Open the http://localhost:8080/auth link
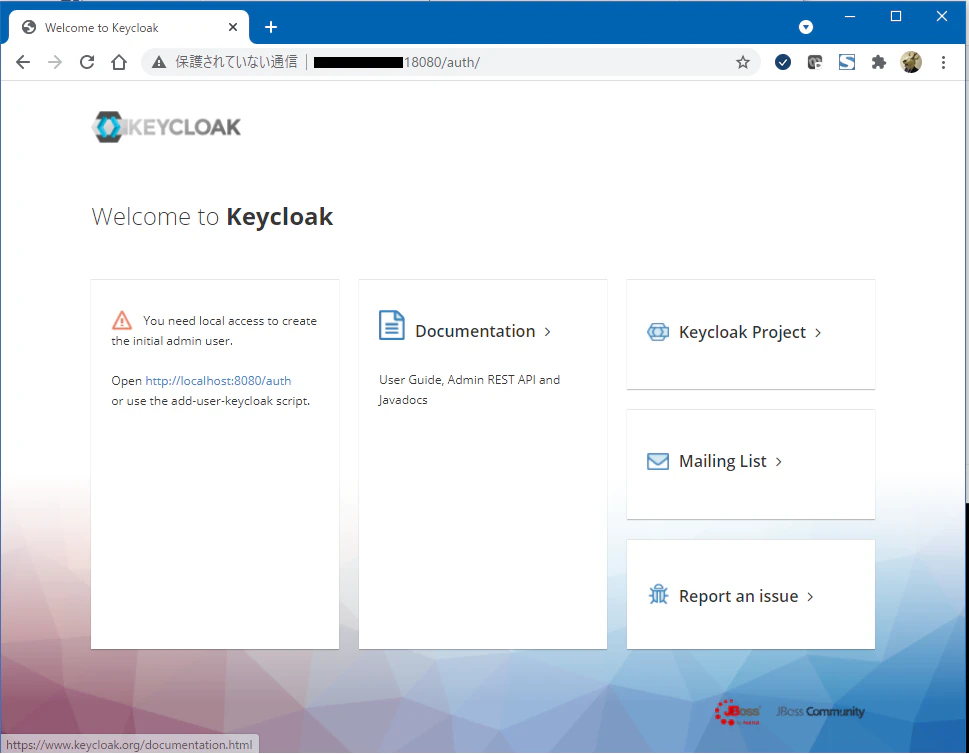 click(x=218, y=381)
